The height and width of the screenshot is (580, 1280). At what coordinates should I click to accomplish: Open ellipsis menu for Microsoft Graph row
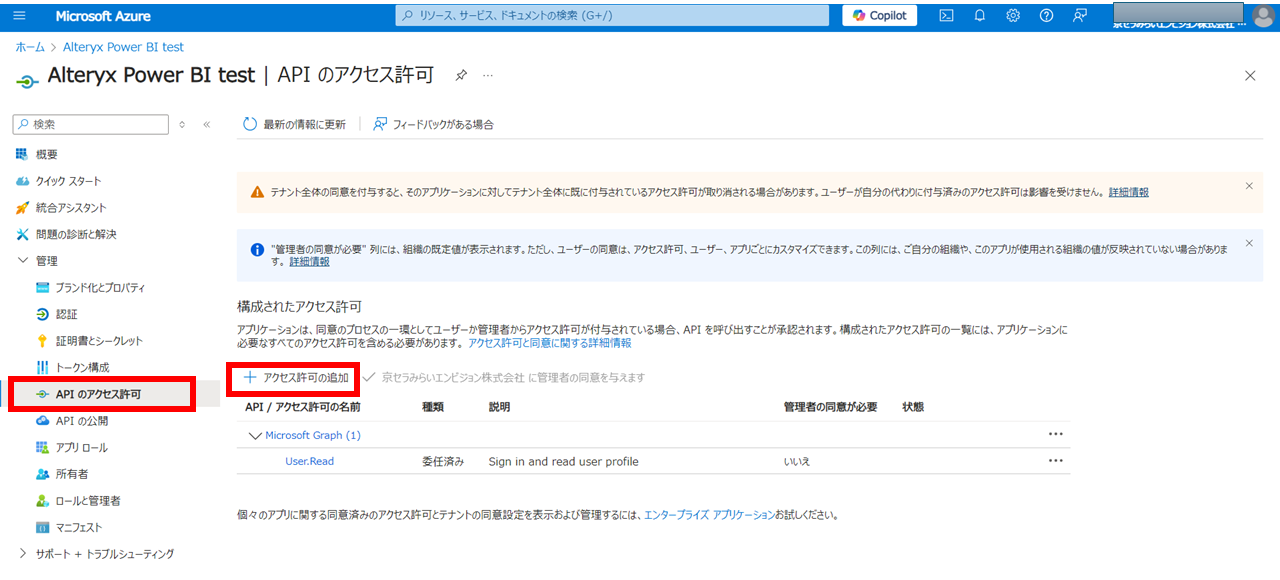point(1055,435)
